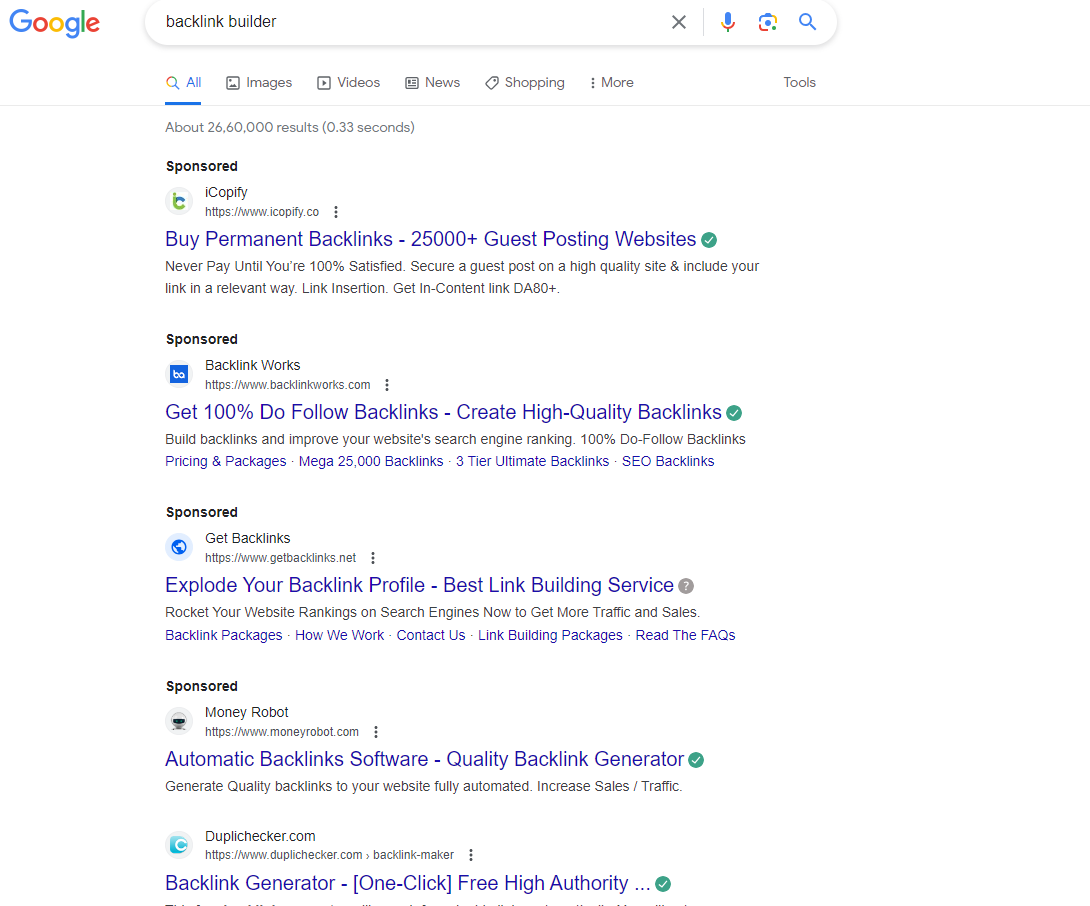The height and width of the screenshot is (906, 1090).
Task: Open the three-dot menu next to duplichecker.com URL
Action: coord(471,855)
